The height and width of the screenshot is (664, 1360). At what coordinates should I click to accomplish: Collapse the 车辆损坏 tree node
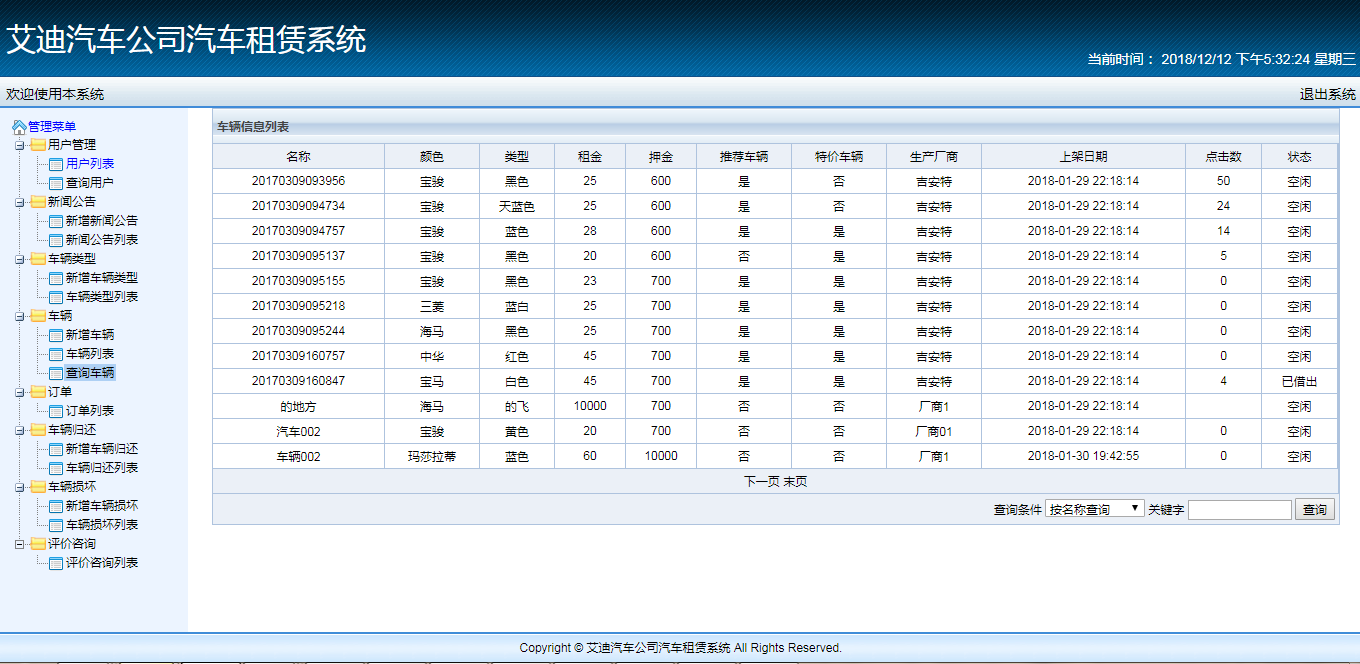pos(20,487)
